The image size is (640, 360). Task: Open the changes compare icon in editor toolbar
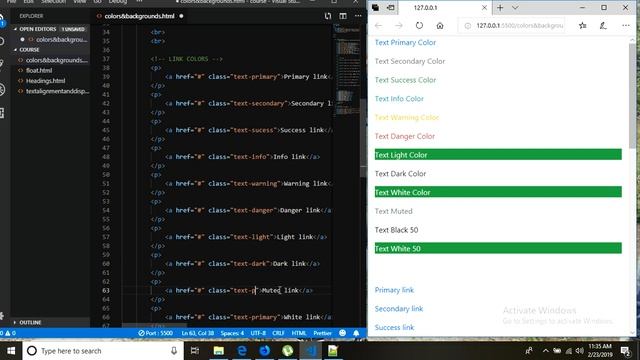pos(328,16)
